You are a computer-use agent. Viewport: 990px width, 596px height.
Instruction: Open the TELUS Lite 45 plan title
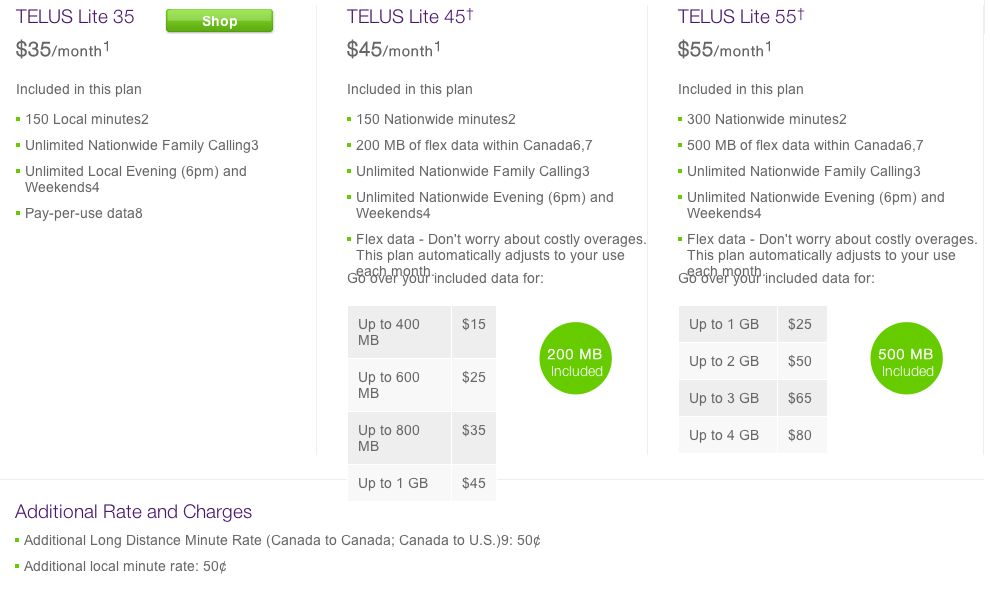410,16
